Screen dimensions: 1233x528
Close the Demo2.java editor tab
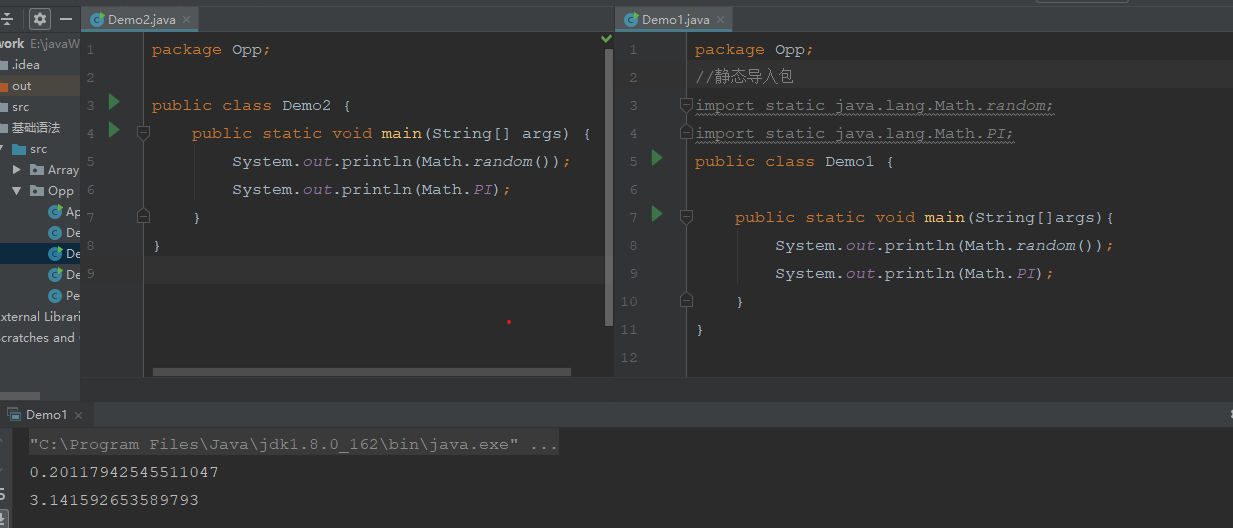pyautogui.click(x=187, y=19)
